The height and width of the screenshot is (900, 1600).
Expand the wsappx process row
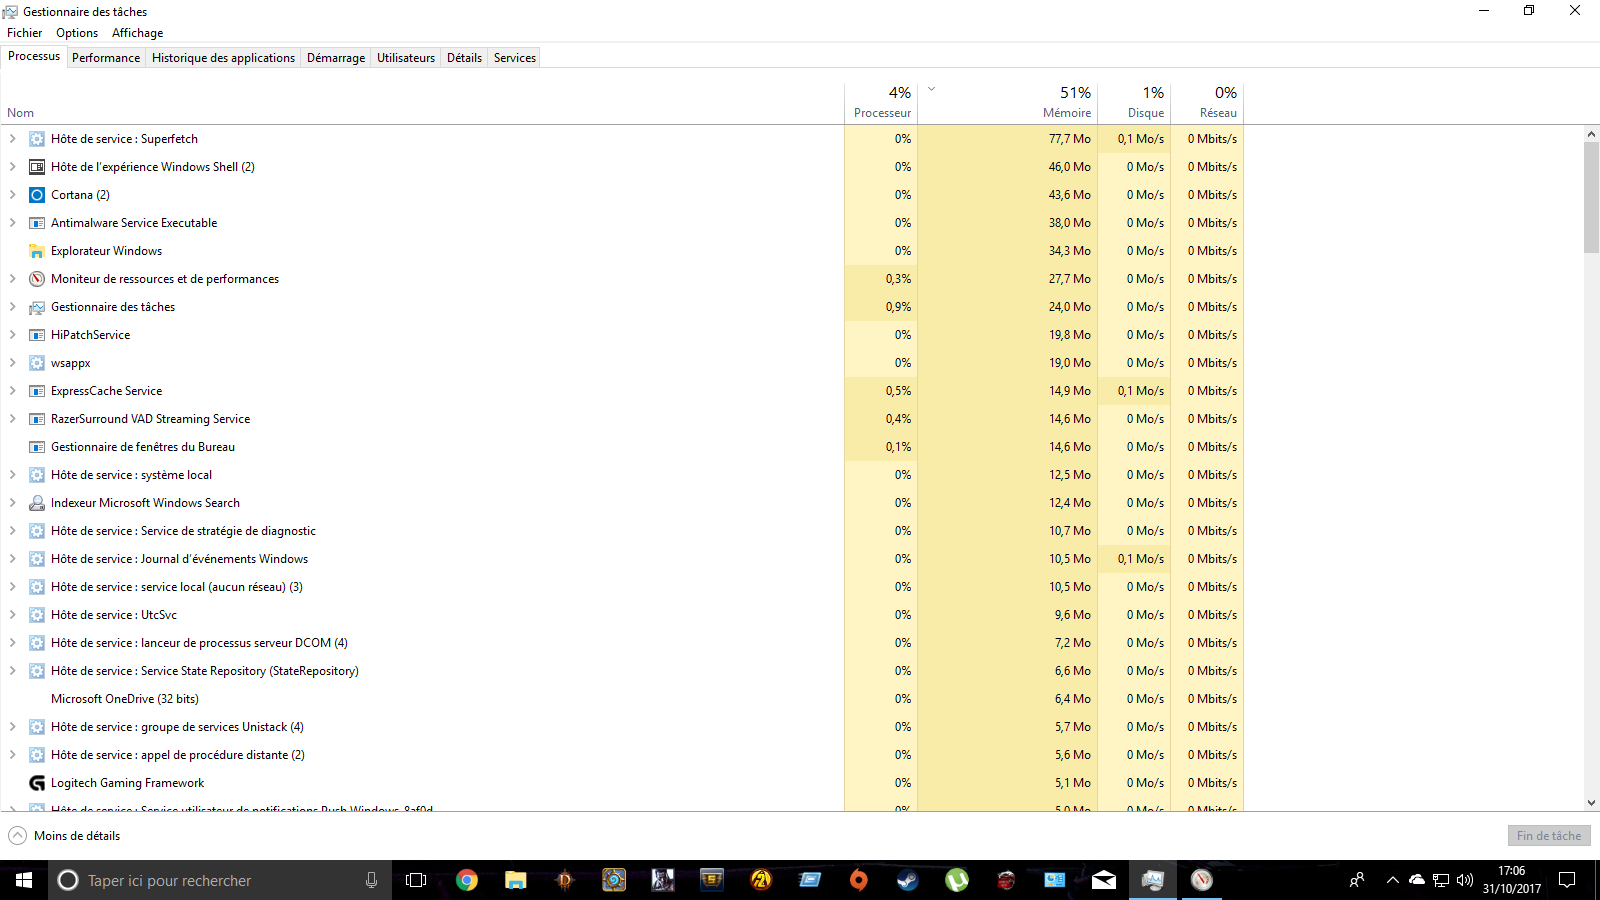tap(13, 363)
